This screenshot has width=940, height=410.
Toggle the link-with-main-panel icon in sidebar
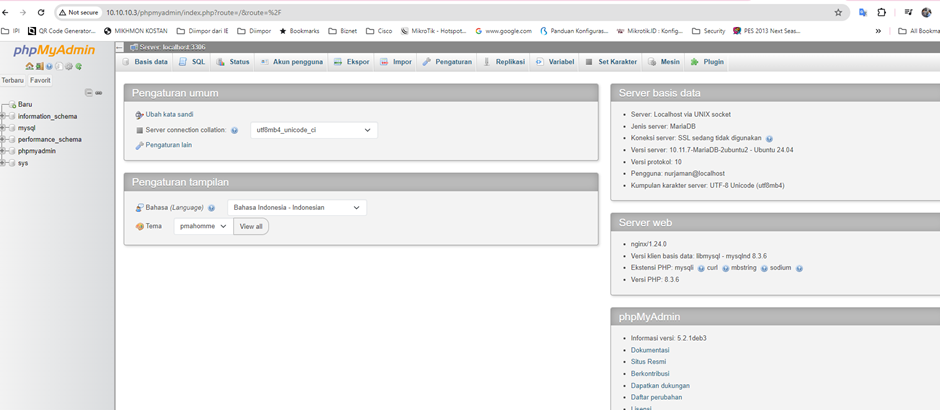99,92
